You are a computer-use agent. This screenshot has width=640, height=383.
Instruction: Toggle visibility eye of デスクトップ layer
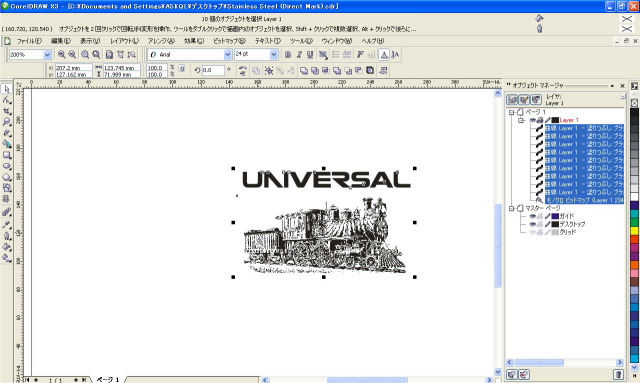pyautogui.click(x=532, y=224)
